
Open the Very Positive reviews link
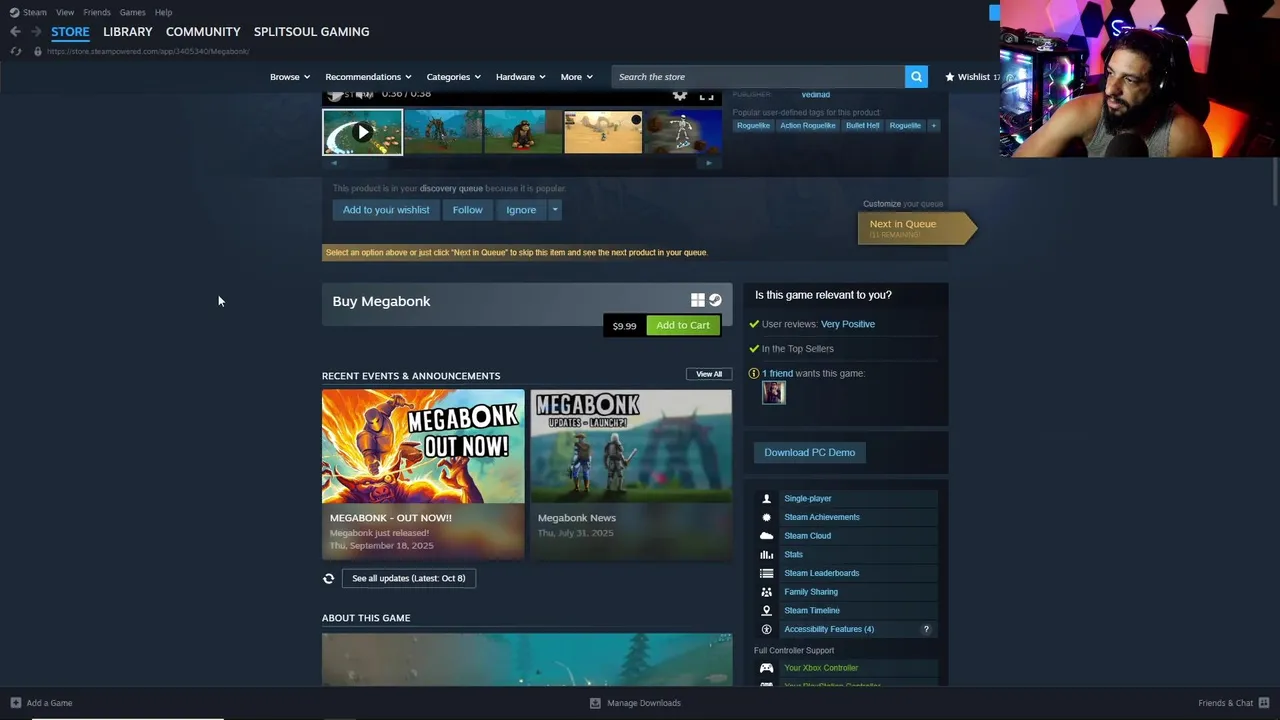(848, 324)
